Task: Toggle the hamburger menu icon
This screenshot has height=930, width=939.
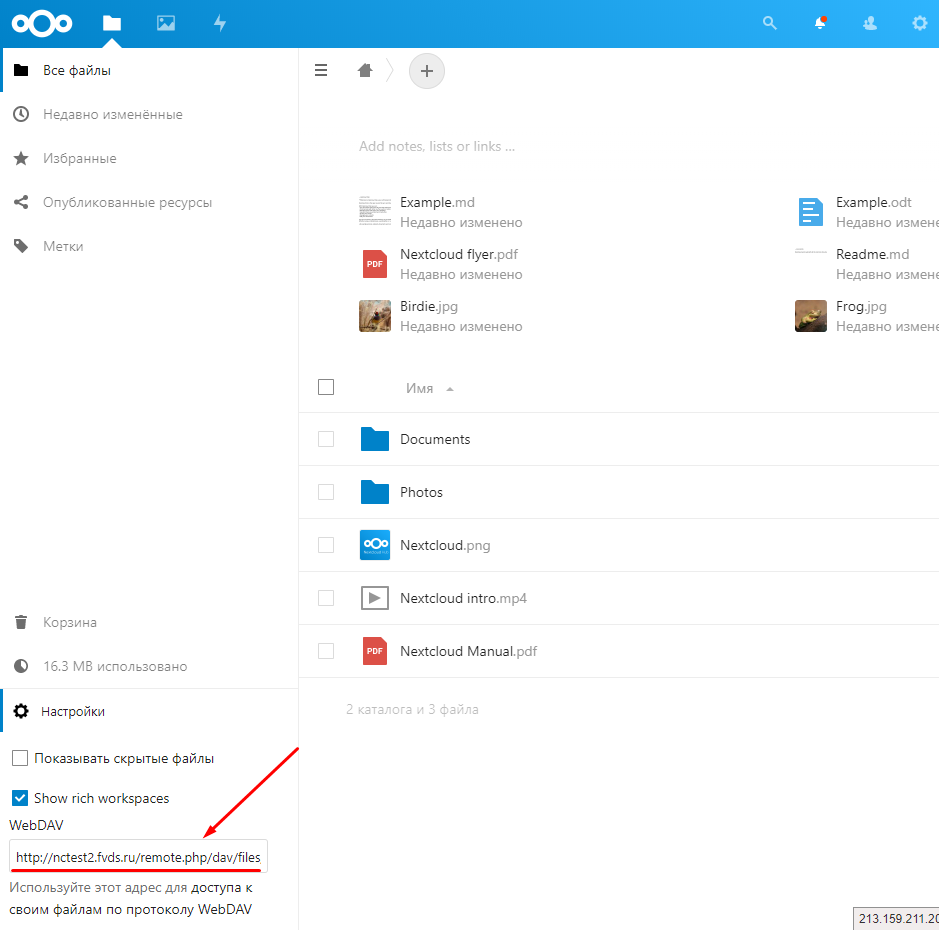Action: click(x=321, y=71)
